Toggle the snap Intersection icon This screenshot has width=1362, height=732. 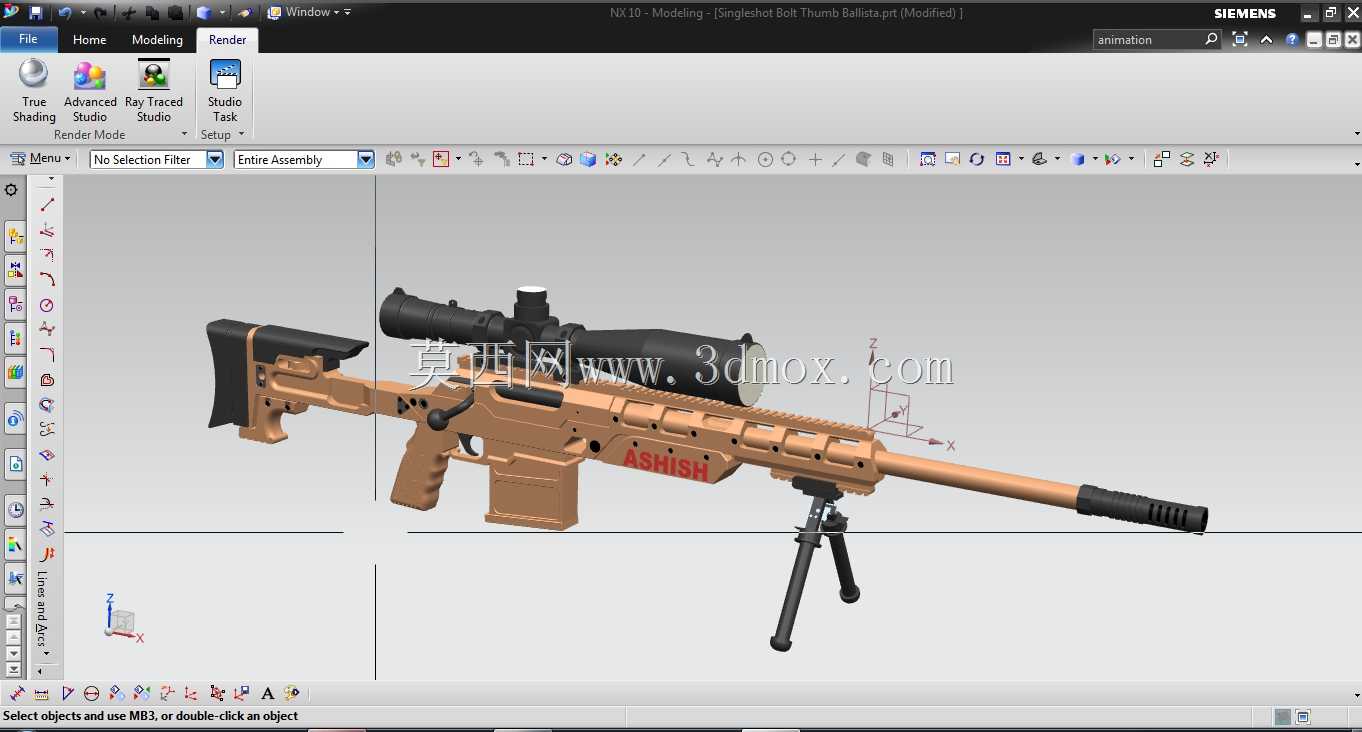pos(739,159)
